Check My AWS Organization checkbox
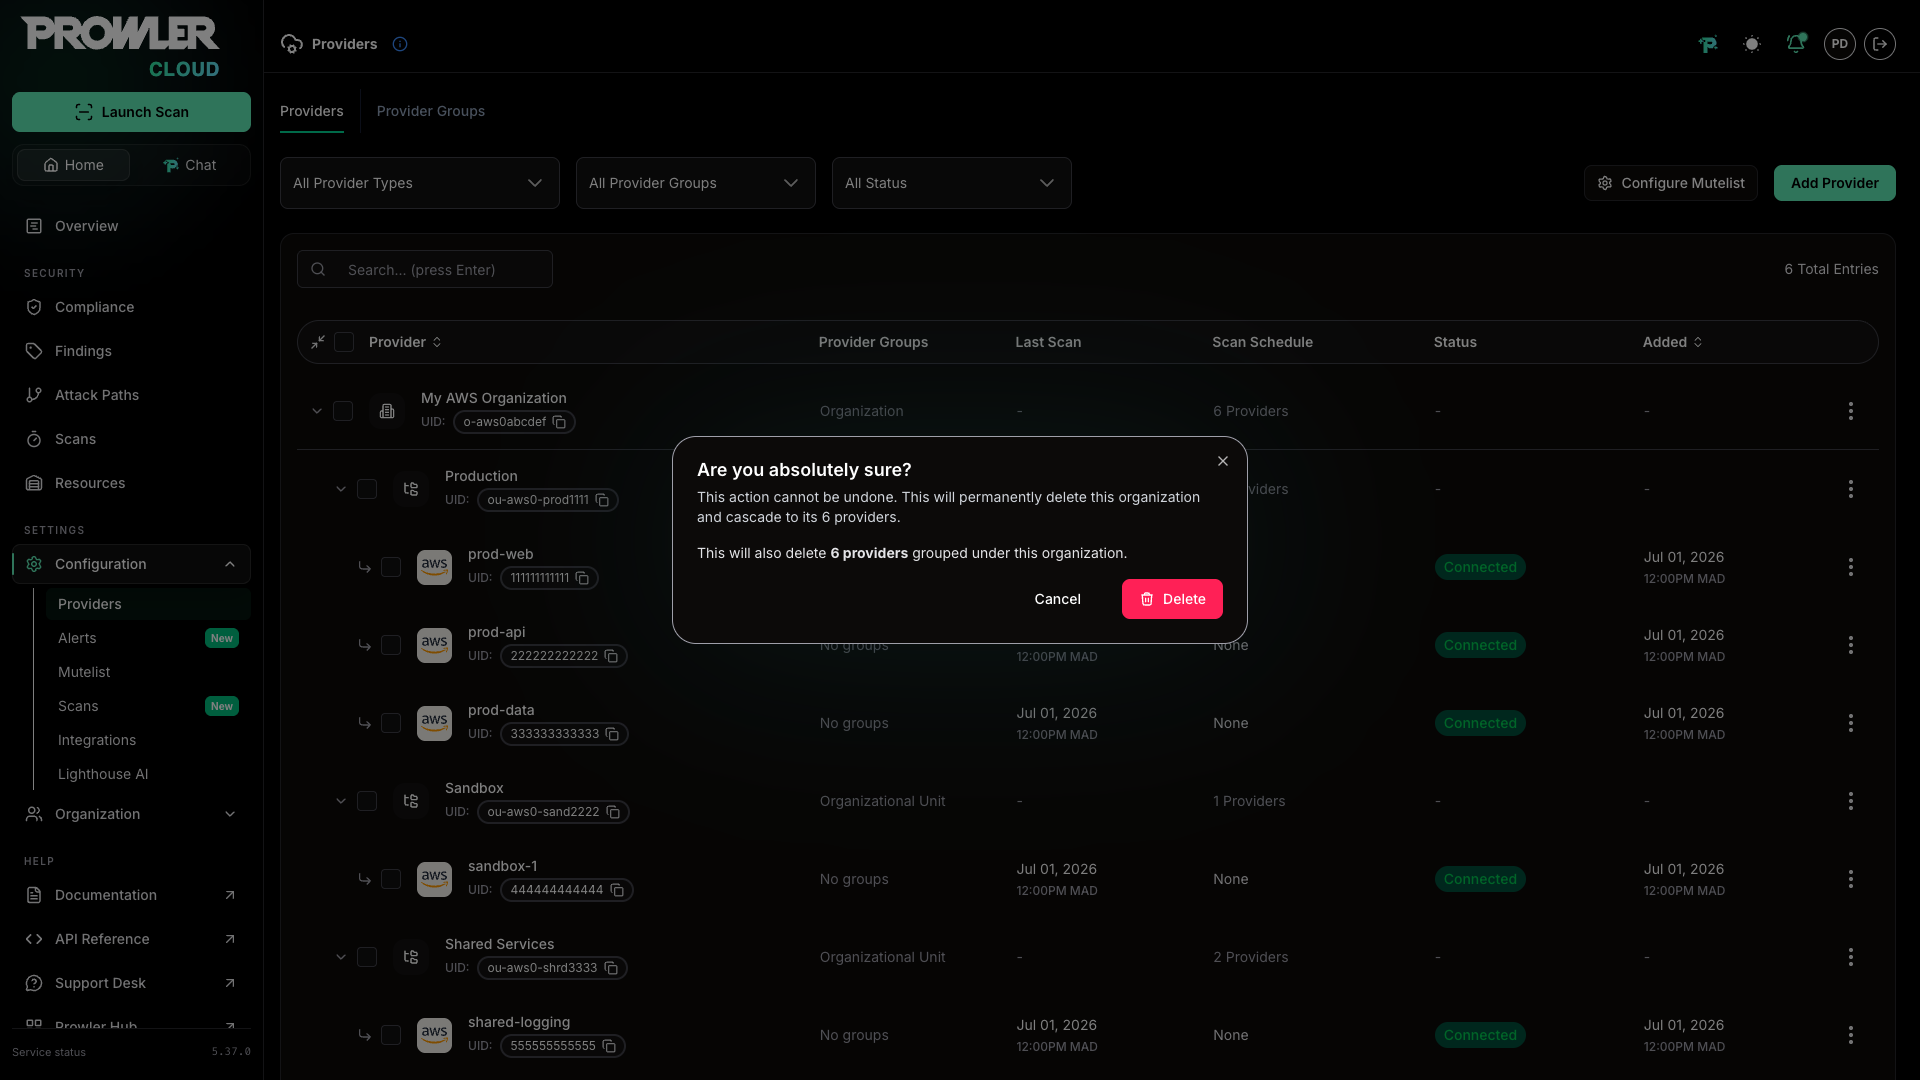The height and width of the screenshot is (1080, 1920). click(x=343, y=411)
